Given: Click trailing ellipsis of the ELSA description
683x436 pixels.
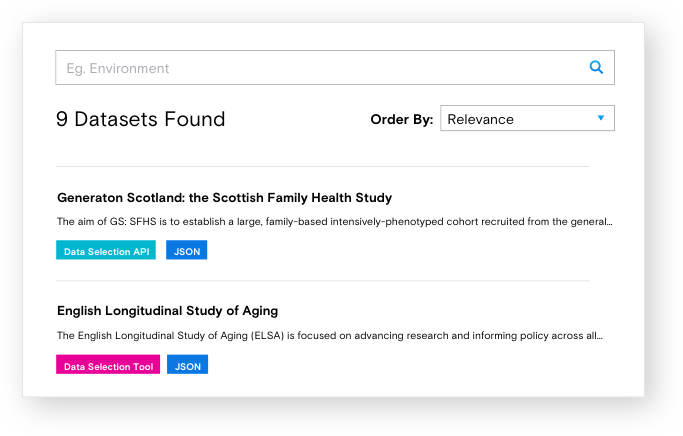Looking at the screenshot, I should 599,337.
